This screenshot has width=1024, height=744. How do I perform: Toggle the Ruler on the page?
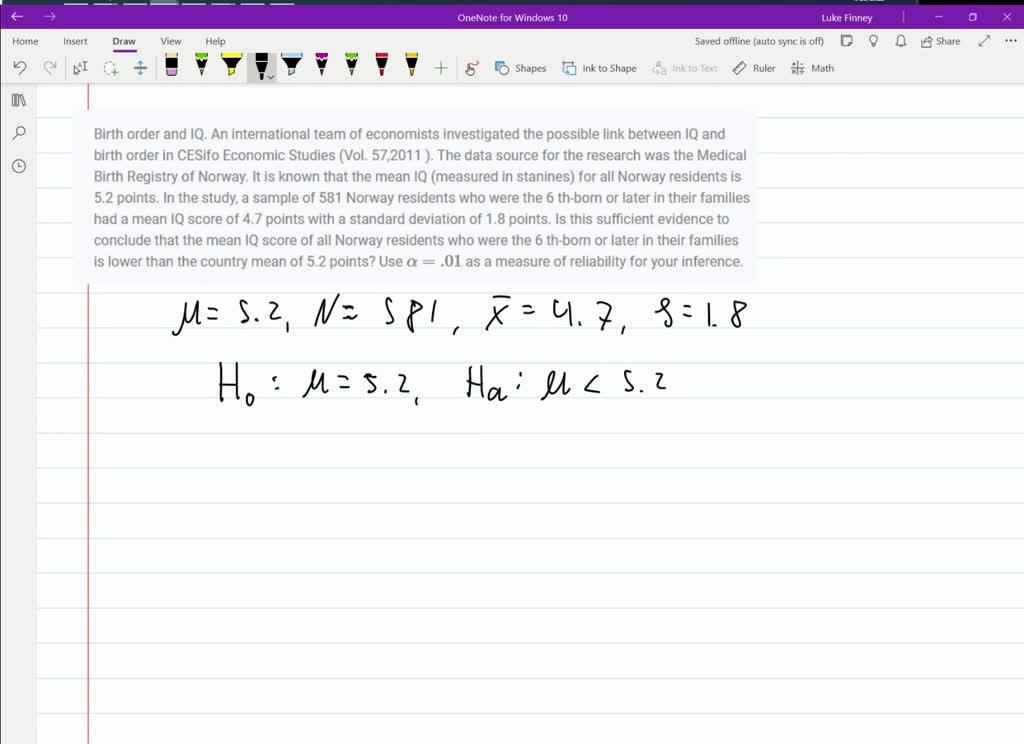(754, 68)
